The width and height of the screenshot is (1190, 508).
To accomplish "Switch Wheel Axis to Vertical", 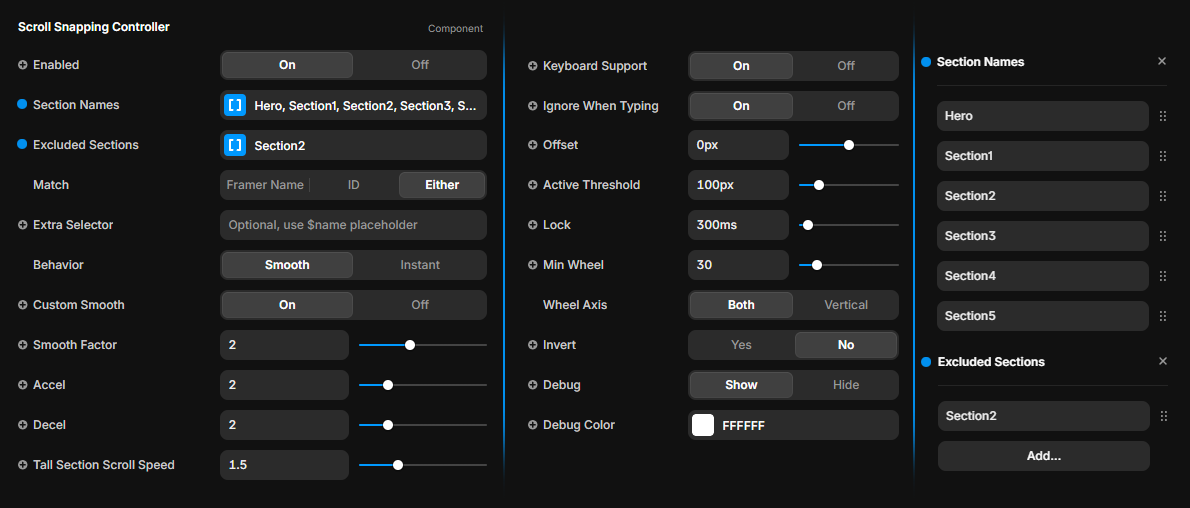I will coord(845,304).
